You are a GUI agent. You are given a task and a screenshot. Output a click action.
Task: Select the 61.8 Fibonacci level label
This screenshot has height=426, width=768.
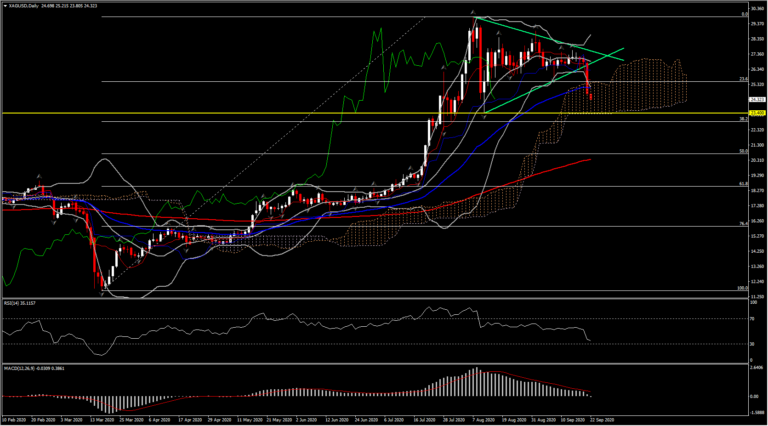point(744,184)
